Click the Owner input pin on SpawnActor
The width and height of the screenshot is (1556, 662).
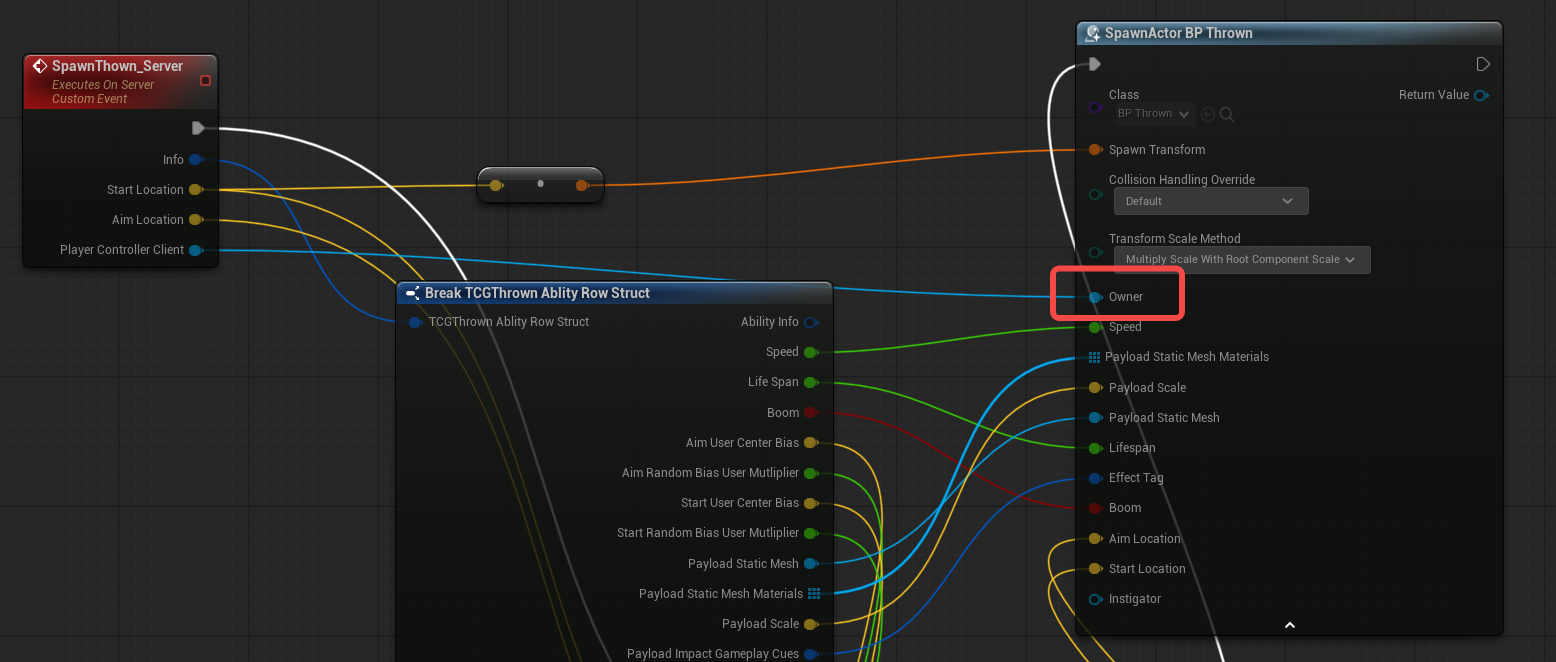tap(1095, 297)
